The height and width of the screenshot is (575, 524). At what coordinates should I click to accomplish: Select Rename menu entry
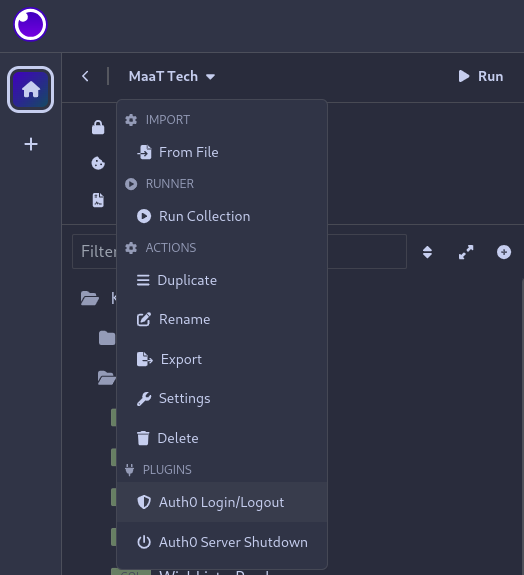tap(222, 319)
